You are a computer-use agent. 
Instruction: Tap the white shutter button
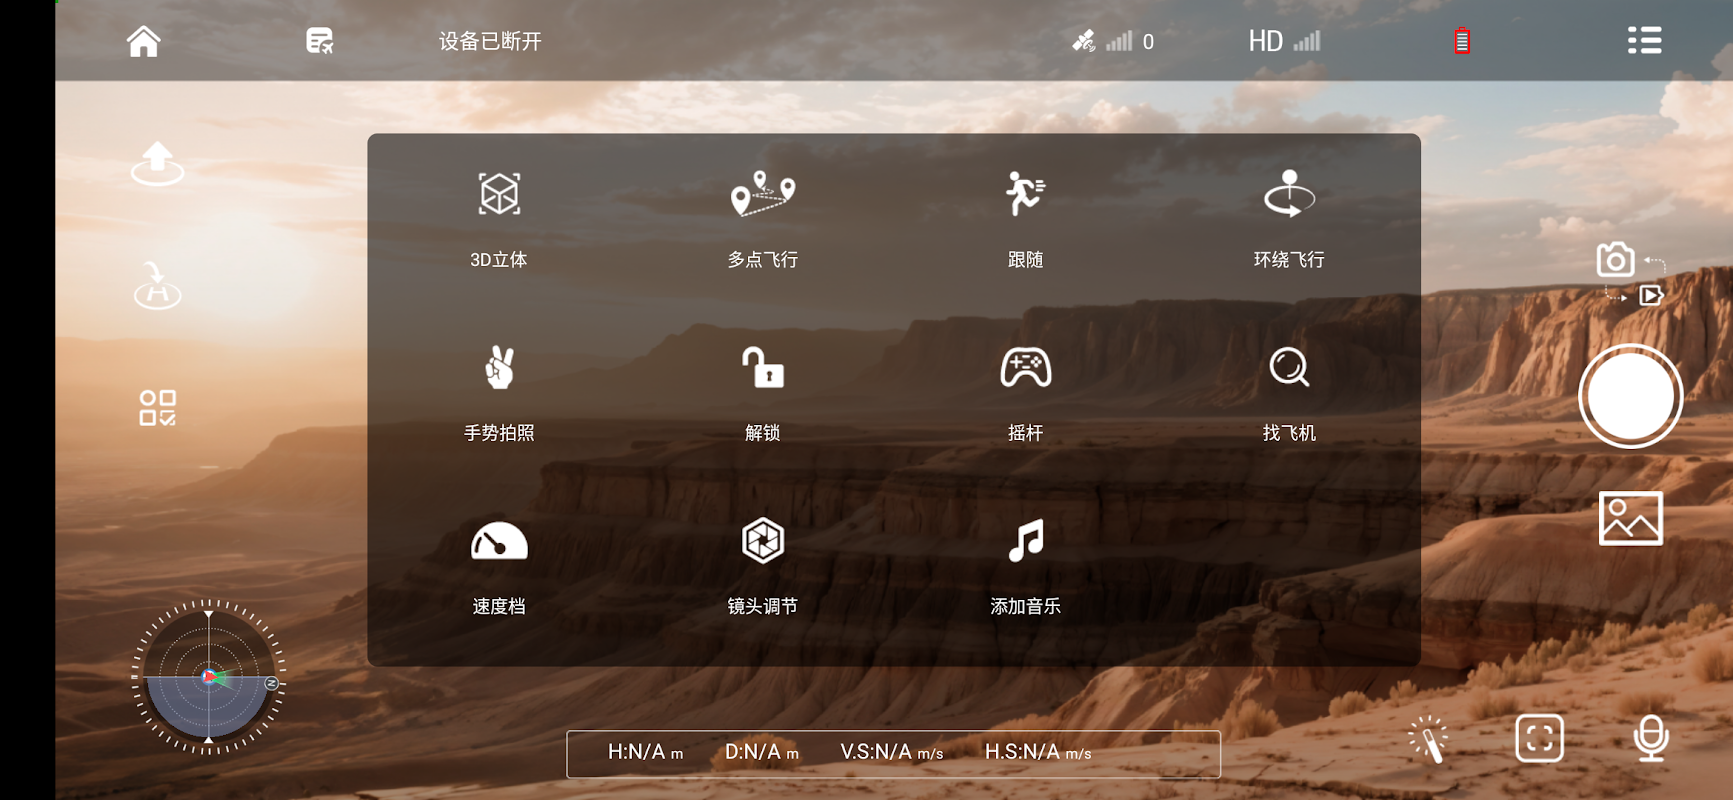tap(1630, 397)
